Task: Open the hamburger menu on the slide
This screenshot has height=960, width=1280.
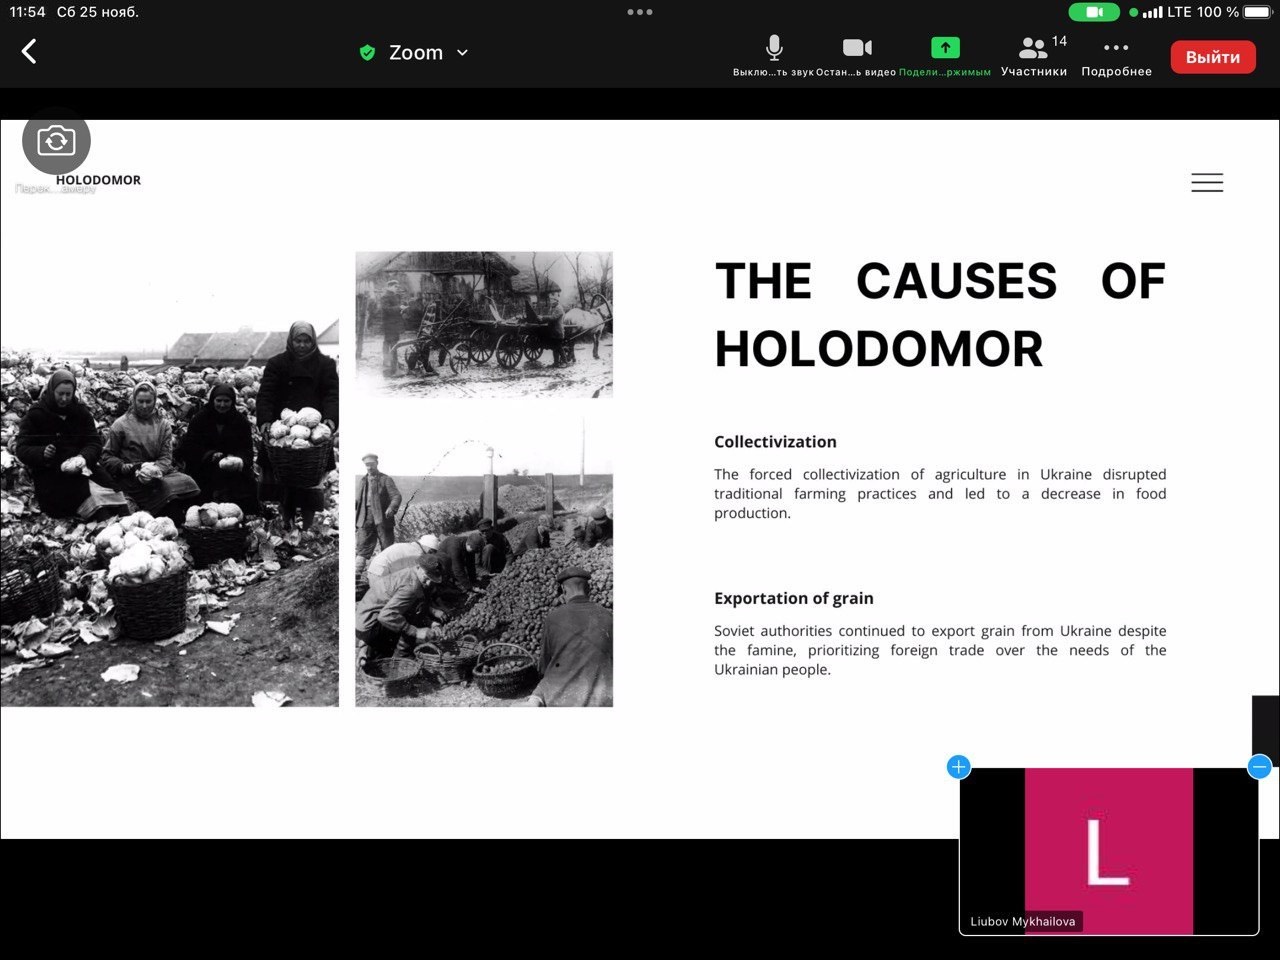Action: coord(1207,182)
